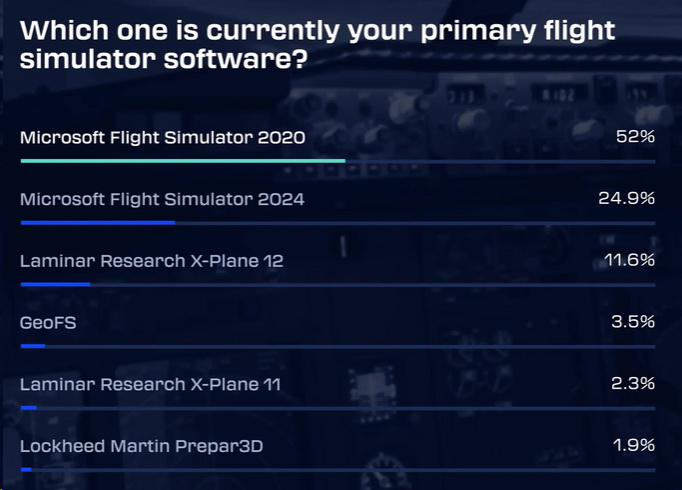Select the Microsoft Flight Simulator 2020 poll option
The height and width of the screenshot is (490, 682).
pos(162,137)
